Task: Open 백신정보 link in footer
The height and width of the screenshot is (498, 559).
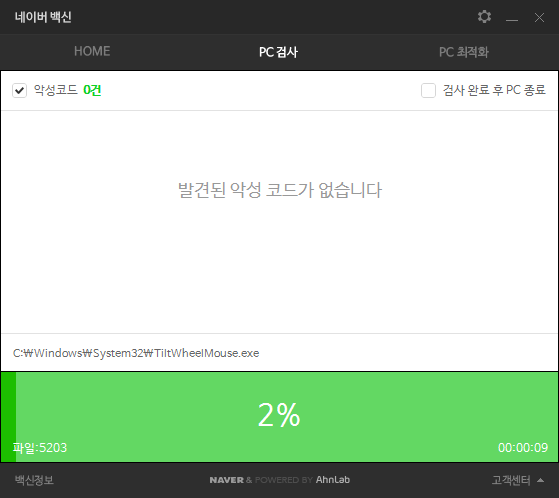Action: coord(34,480)
